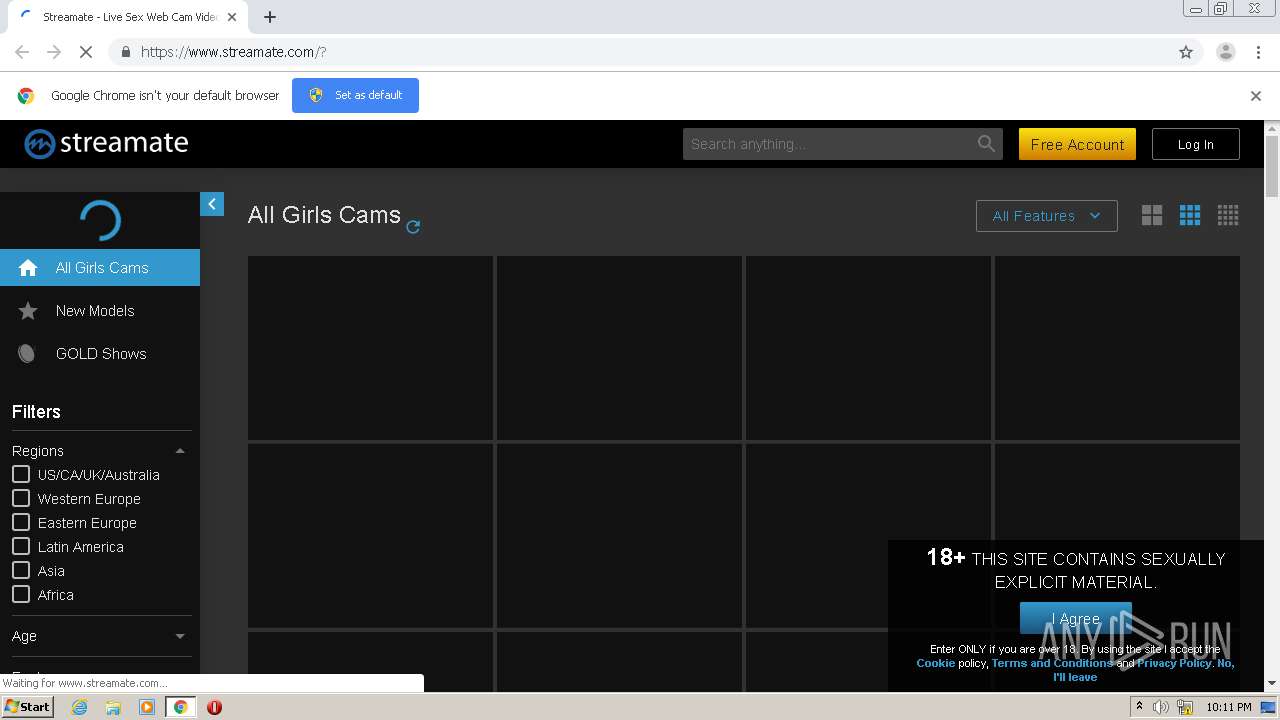Switch to medium grid view
The image size is (1280, 720).
click(x=1190, y=215)
